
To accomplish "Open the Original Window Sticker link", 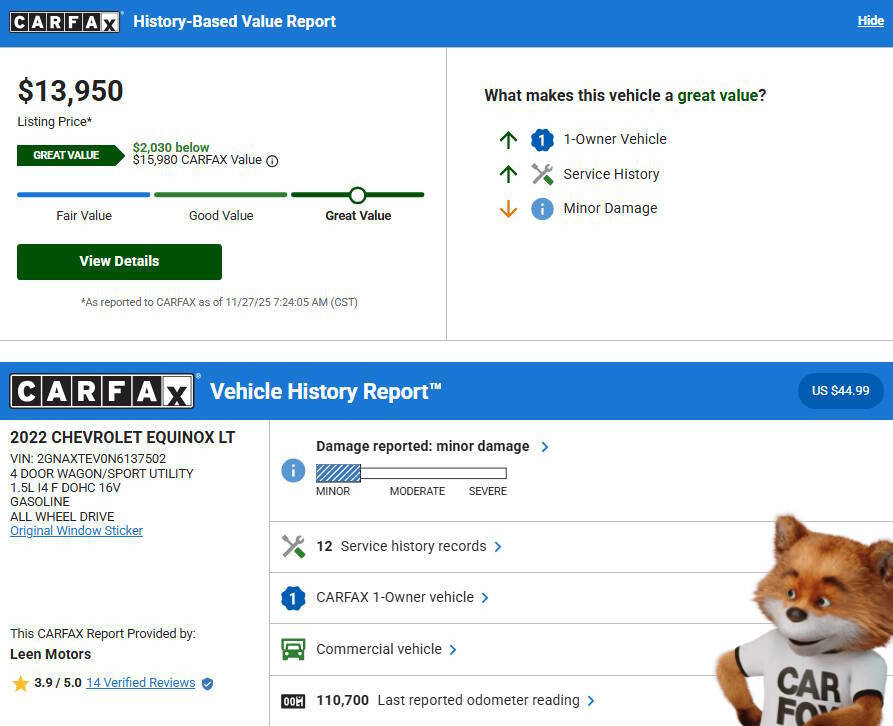I will [x=76, y=530].
